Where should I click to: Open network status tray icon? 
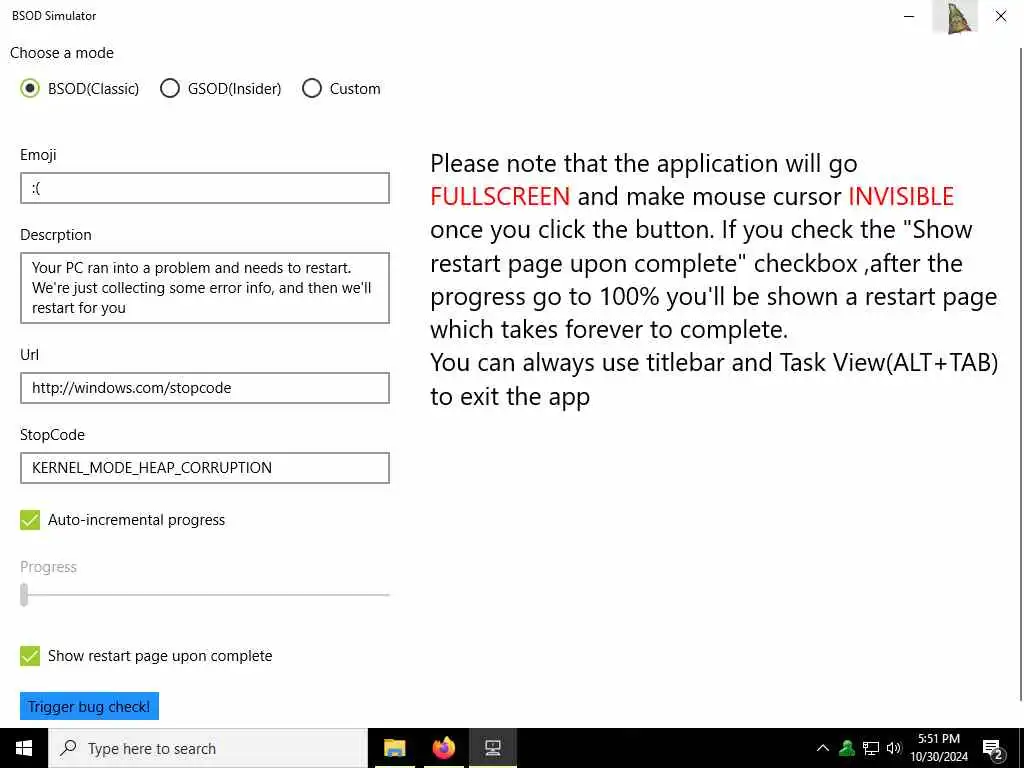[871, 748]
